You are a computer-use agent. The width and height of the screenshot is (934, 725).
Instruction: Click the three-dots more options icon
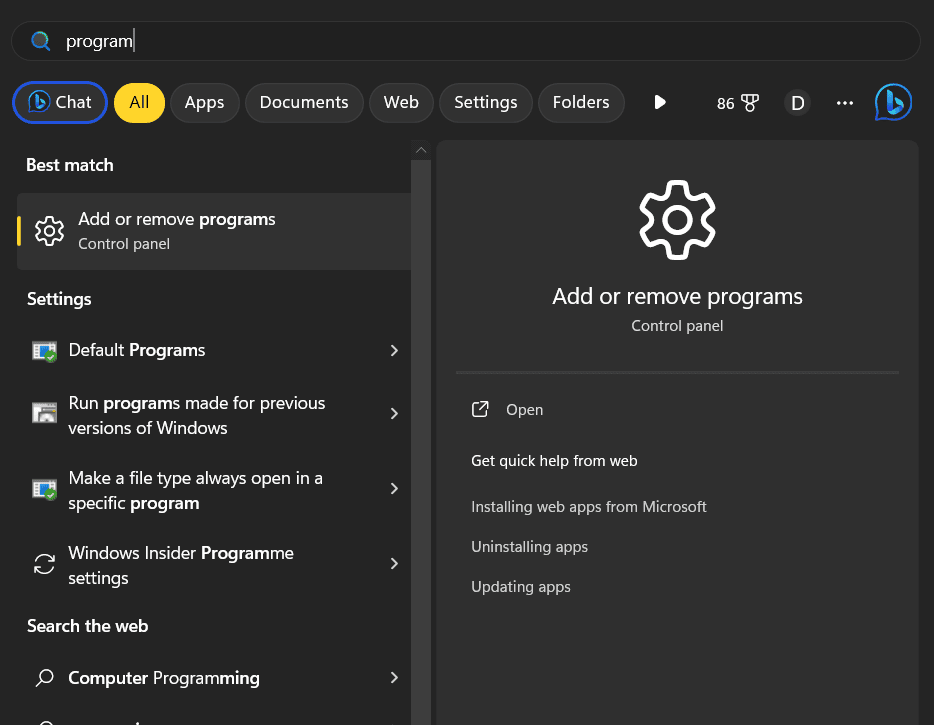845,103
